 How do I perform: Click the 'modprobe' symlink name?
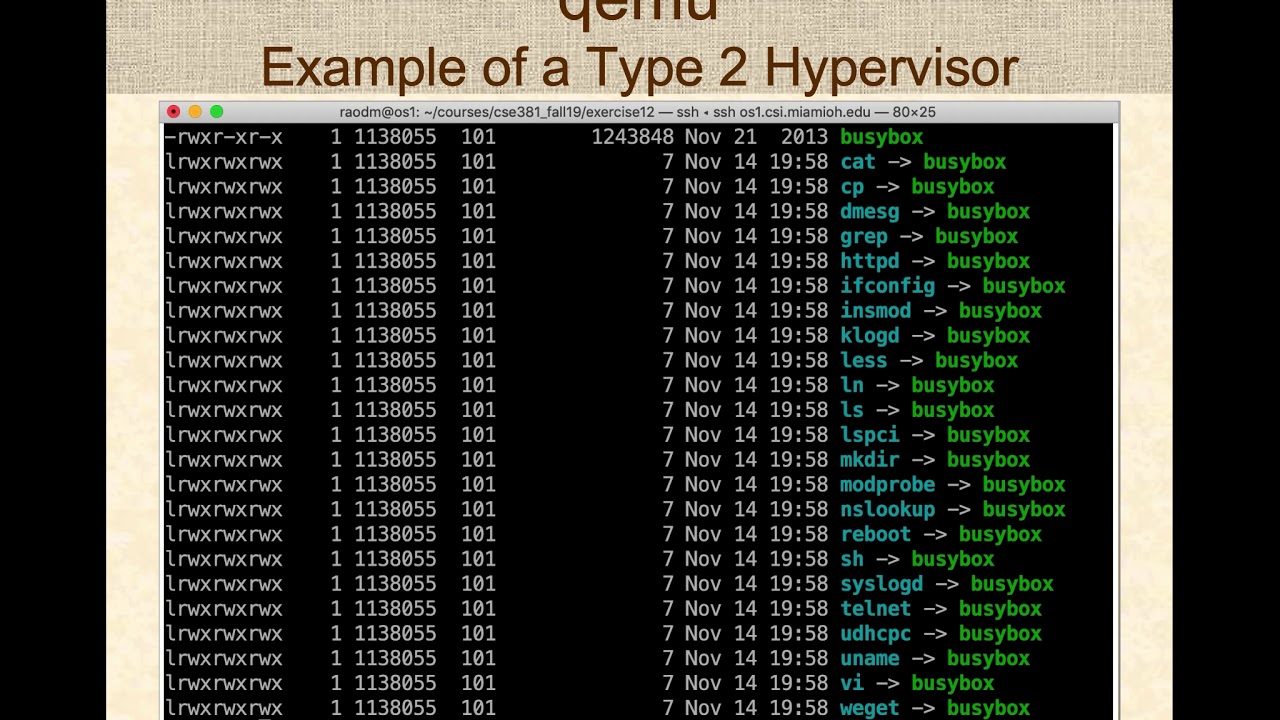tap(887, 485)
